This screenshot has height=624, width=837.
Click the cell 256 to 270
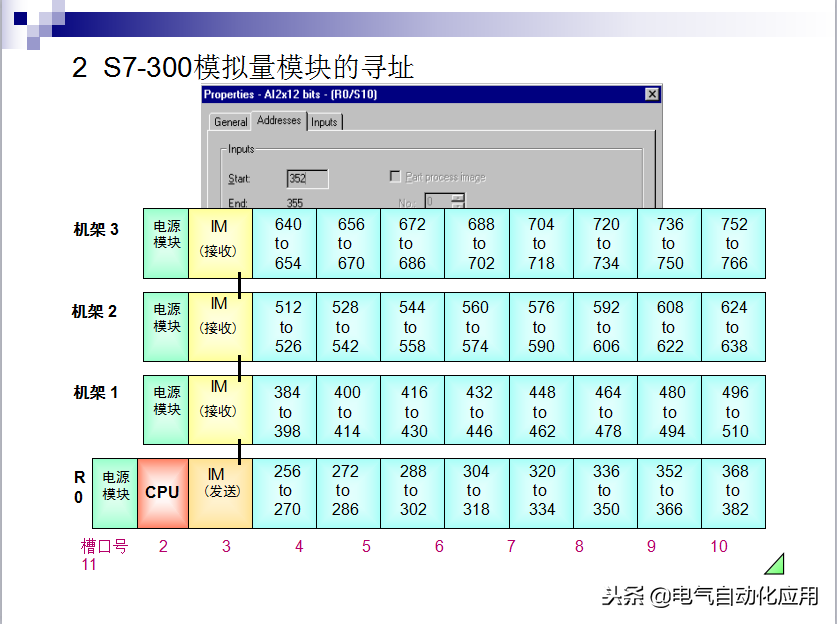pyautogui.click(x=285, y=493)
